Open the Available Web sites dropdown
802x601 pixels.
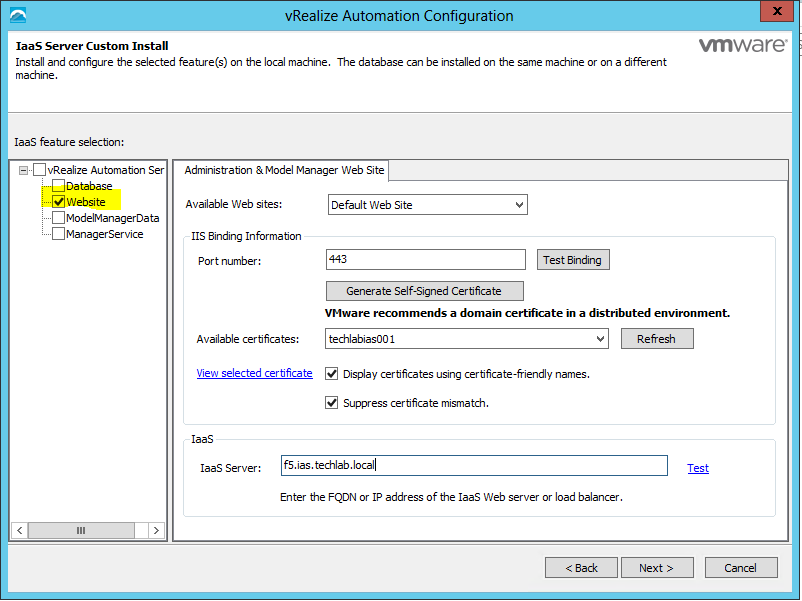pyautogui.click(x=428, y=205)
